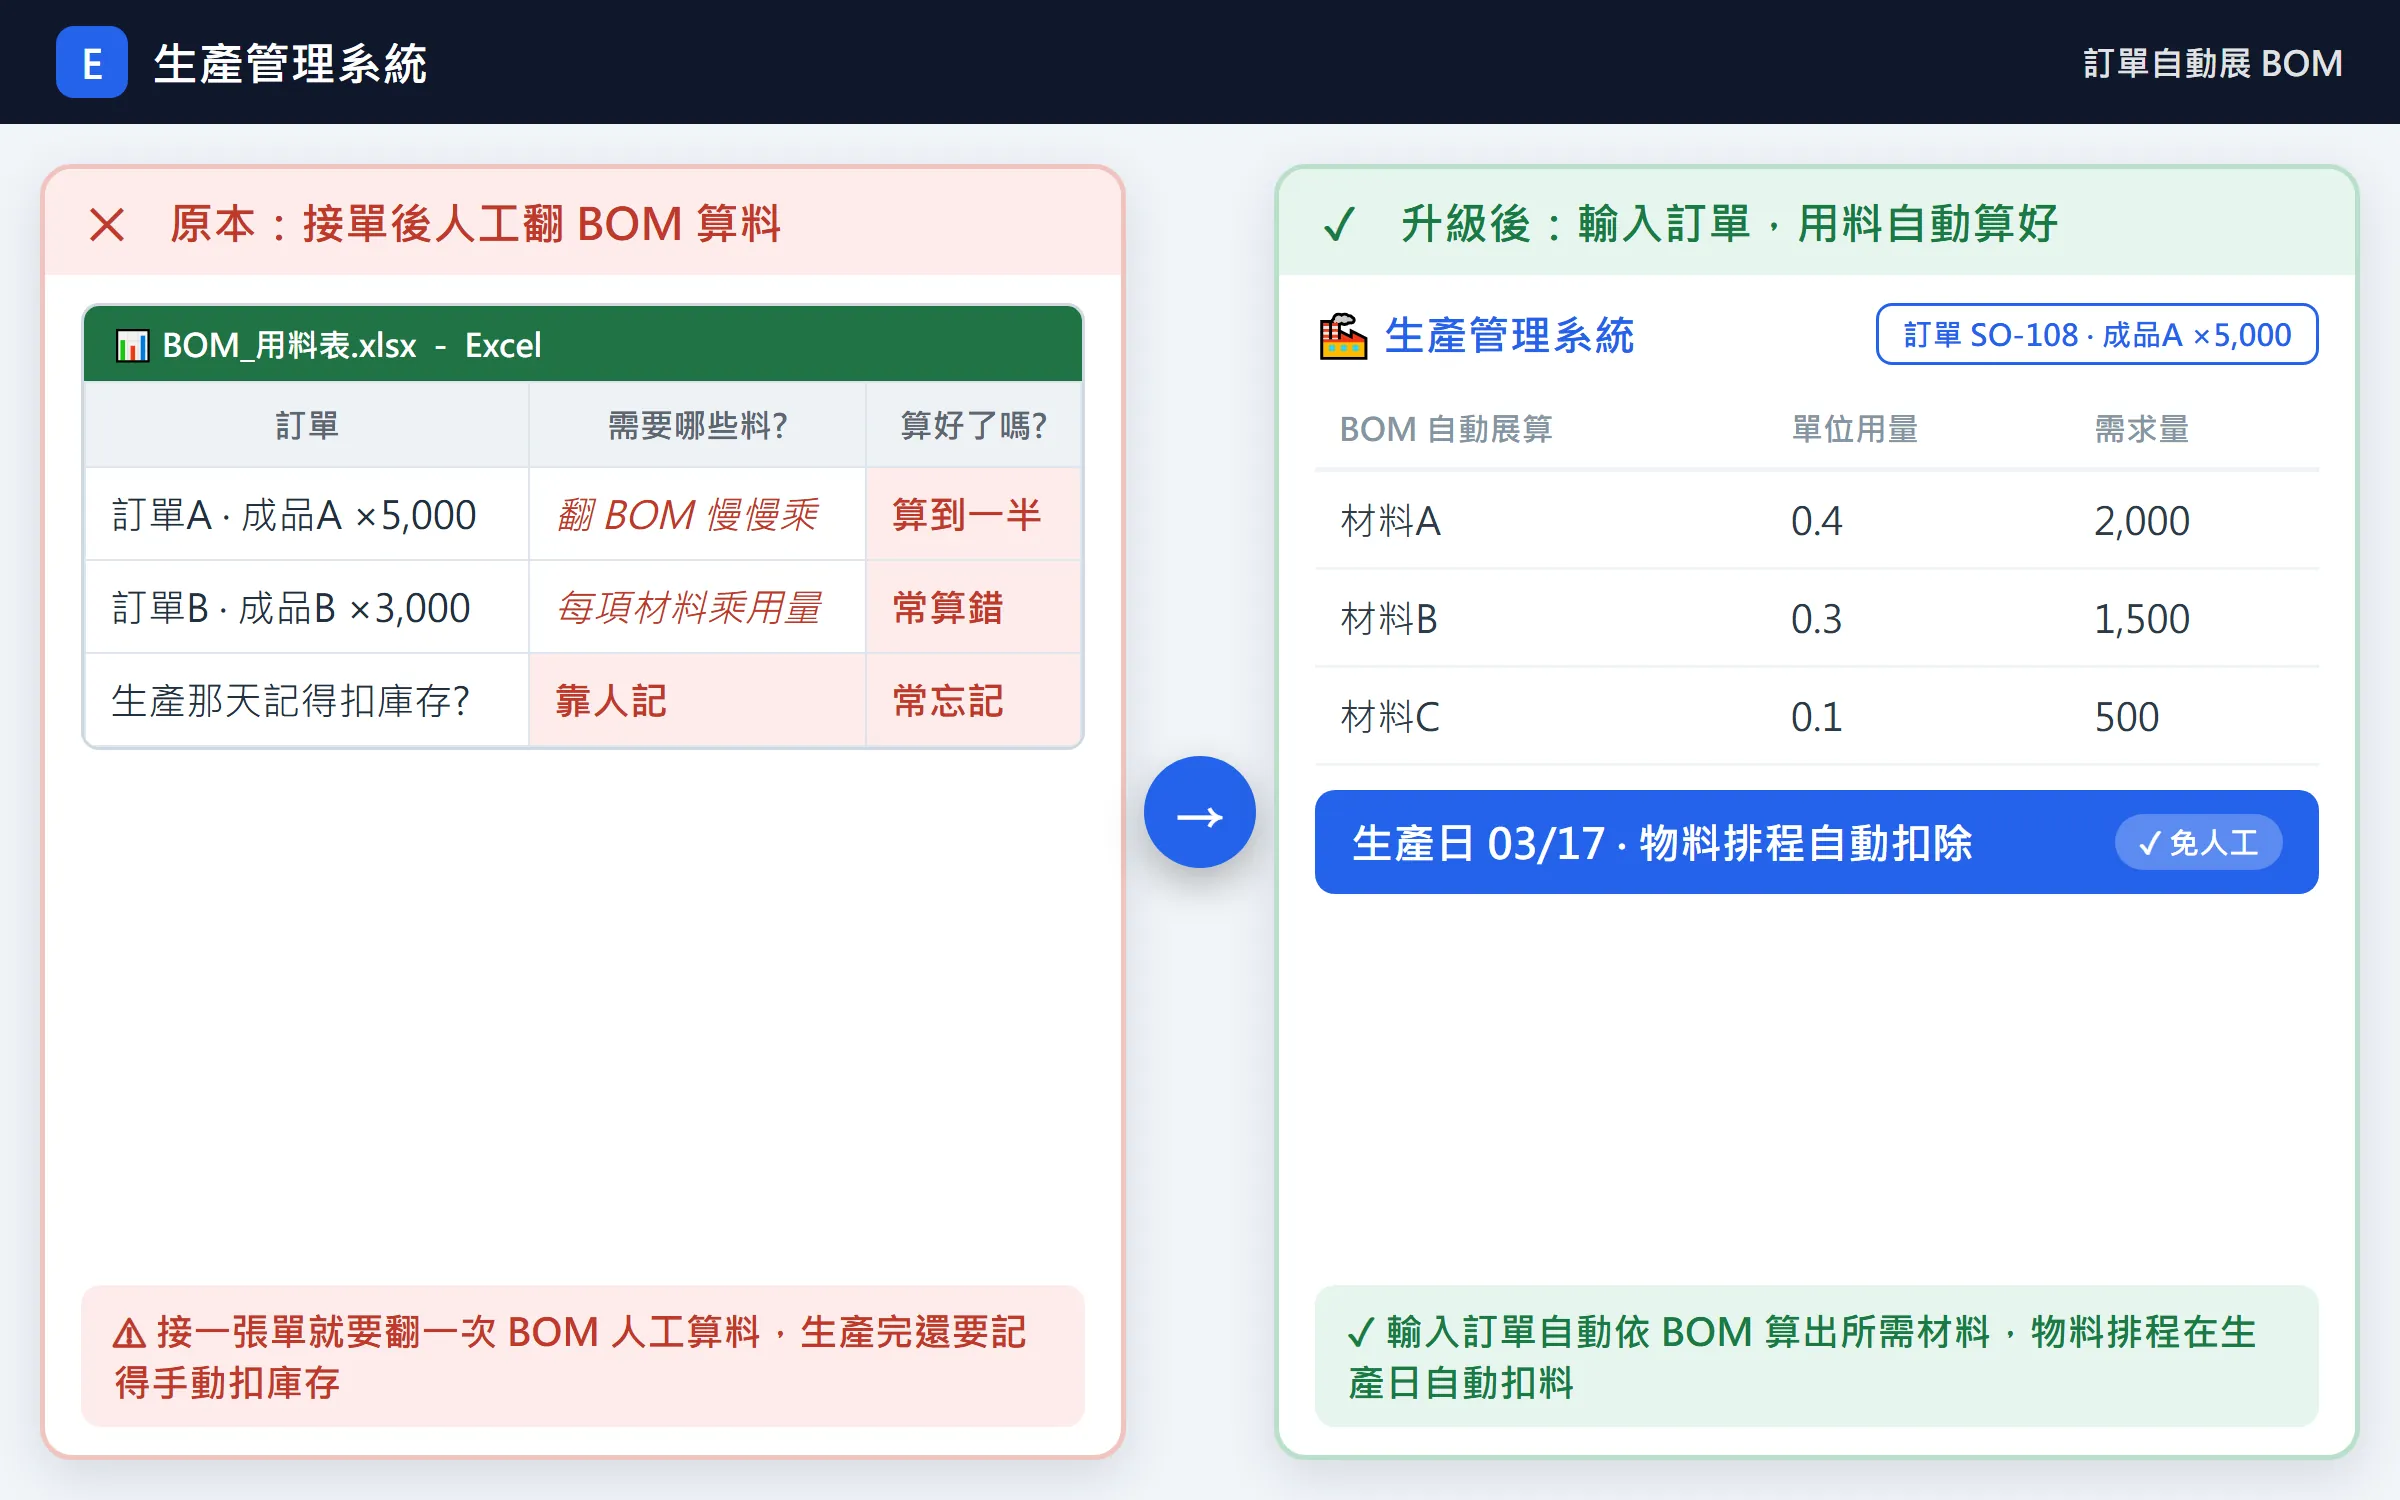The image size is (2400, 1500).
Task: Click cell 訂單B · 成品B ×3,000
Action: pyautogui.click(x=307, y=608)
